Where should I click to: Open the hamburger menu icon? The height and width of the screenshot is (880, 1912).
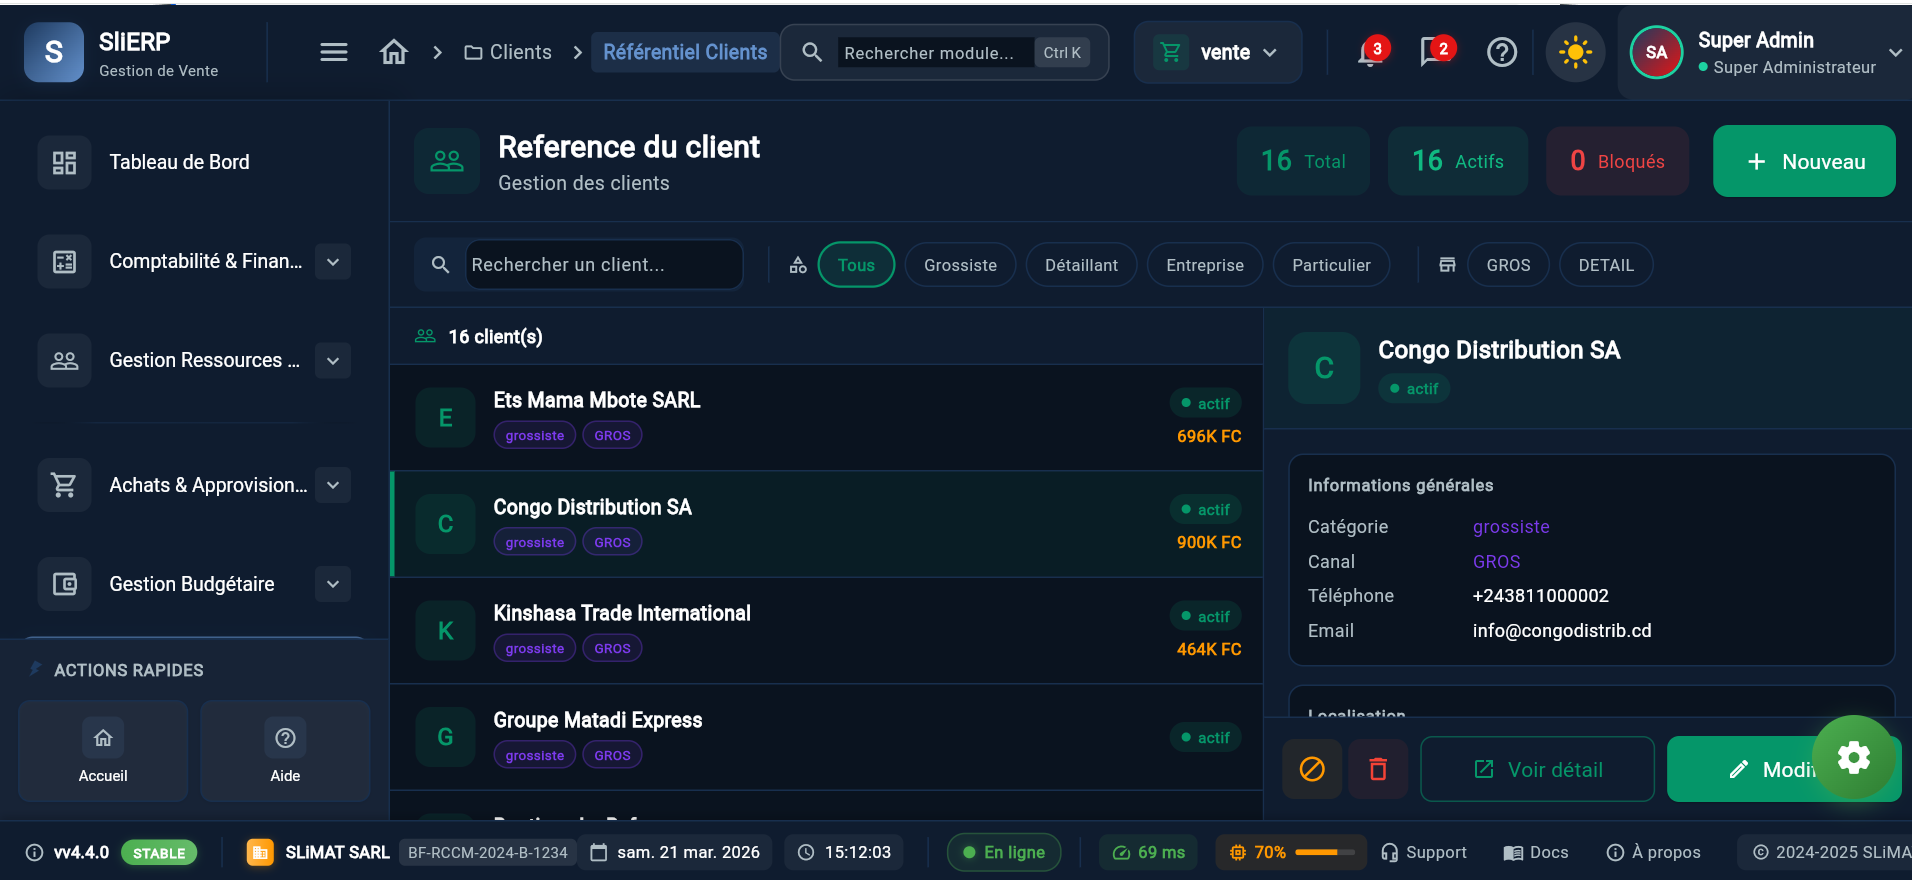pos(334,52)
